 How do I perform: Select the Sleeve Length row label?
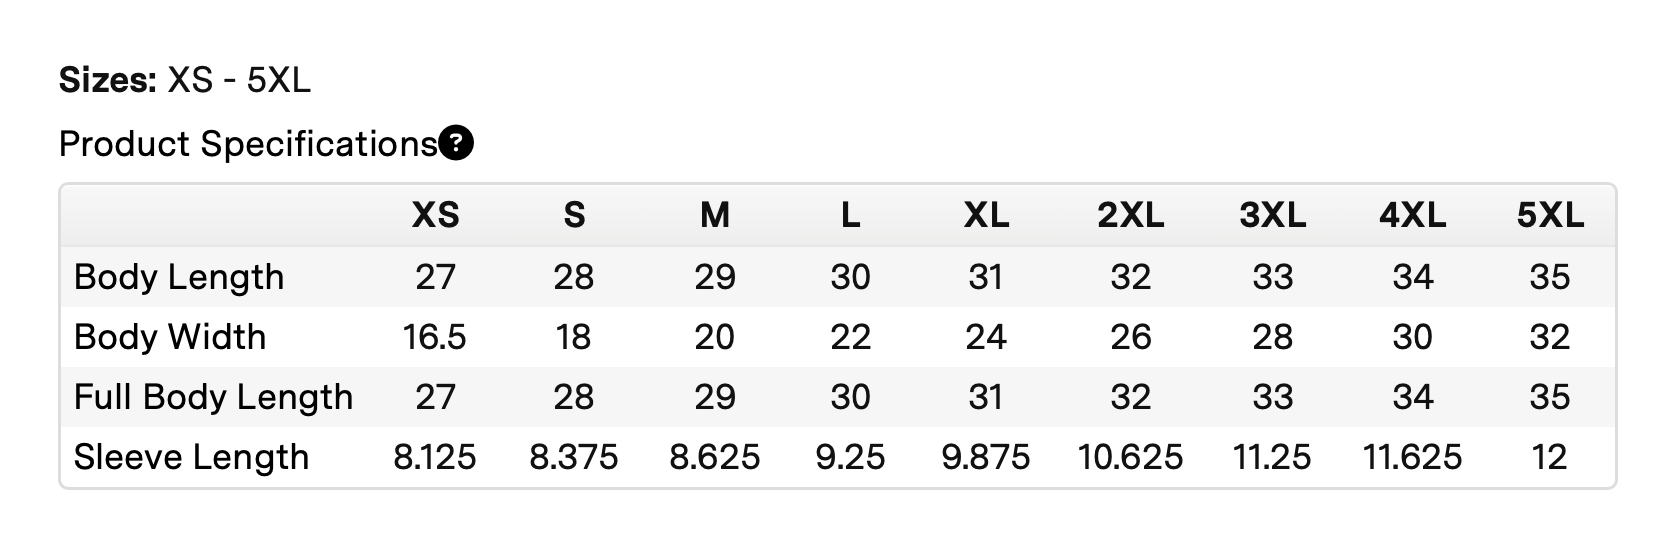pos(191,457)
